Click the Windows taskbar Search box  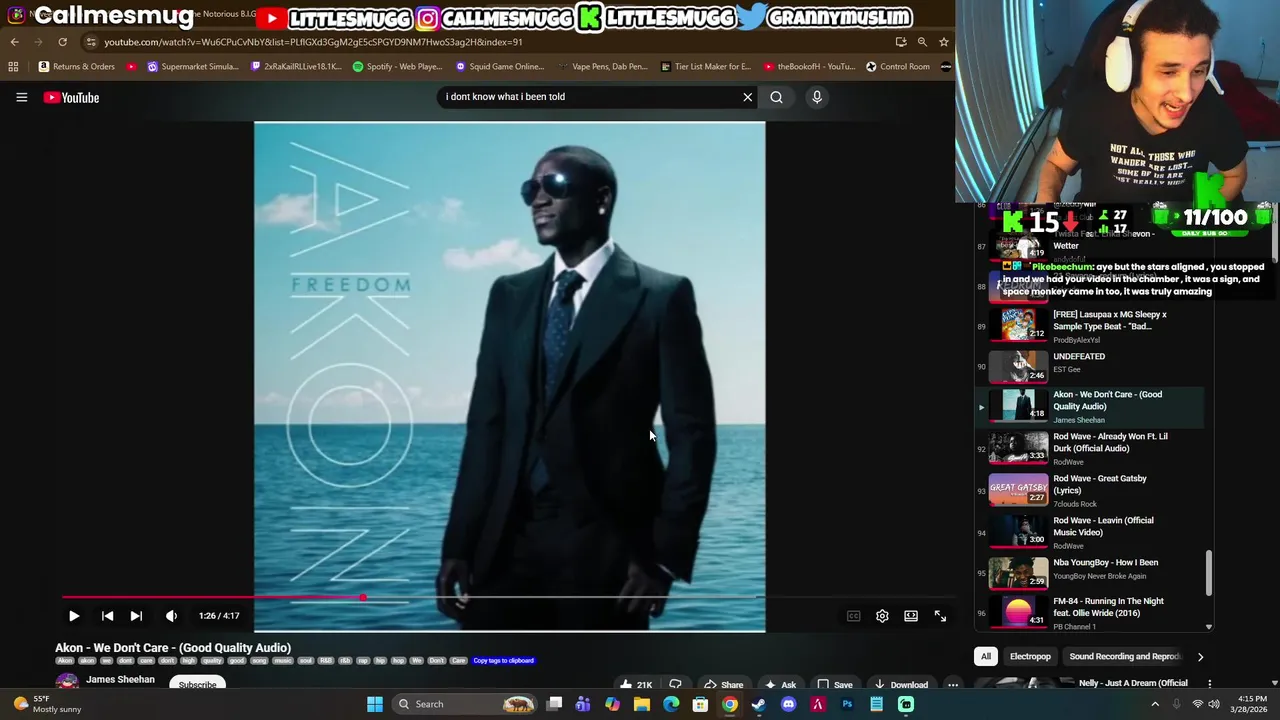point(465,704)
